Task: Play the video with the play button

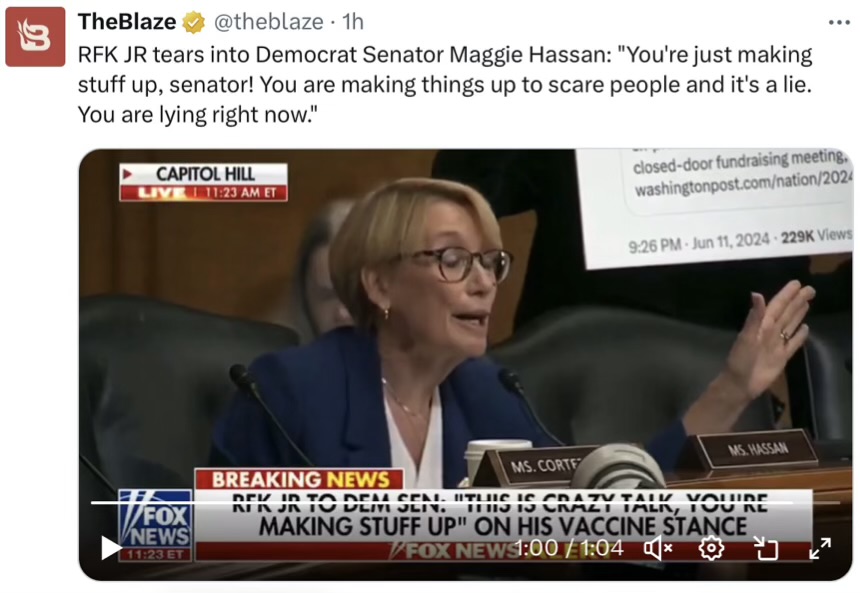Action: pyautogui.click(x=110, y=547)
